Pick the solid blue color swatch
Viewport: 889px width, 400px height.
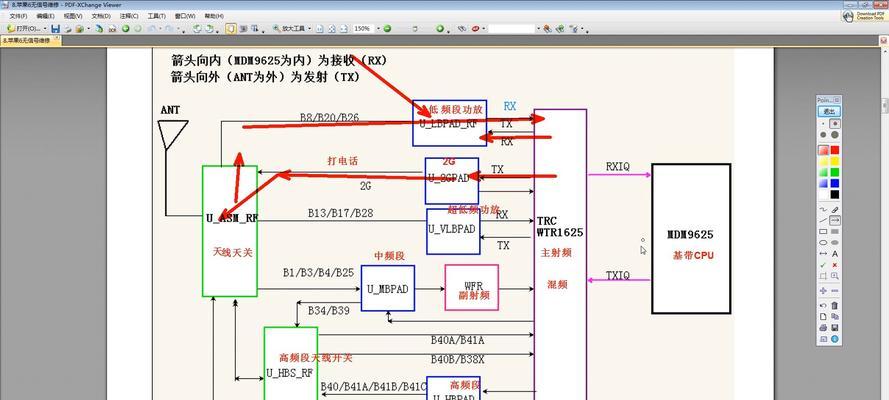(835, 183)
